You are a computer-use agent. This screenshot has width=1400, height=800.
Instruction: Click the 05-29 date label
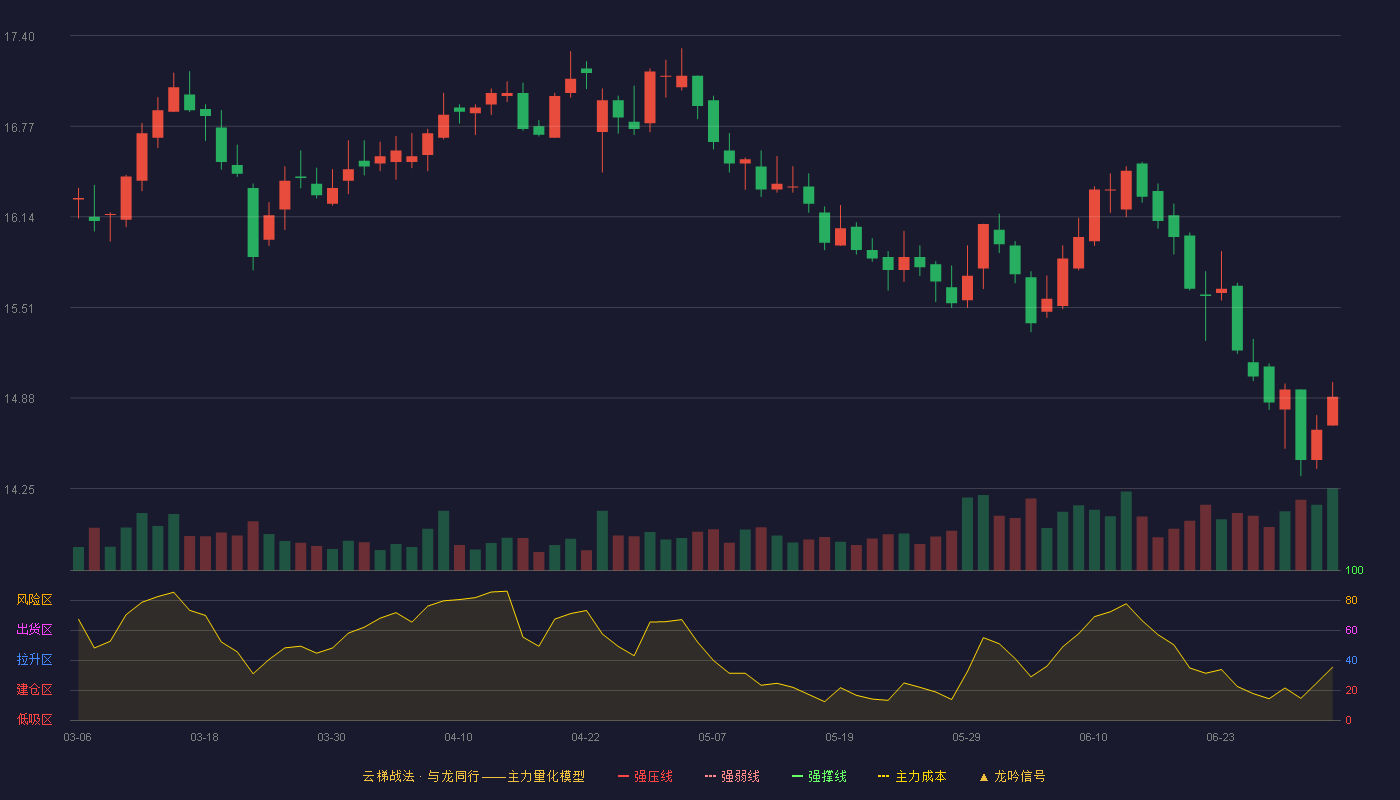(x=966, y=737)
